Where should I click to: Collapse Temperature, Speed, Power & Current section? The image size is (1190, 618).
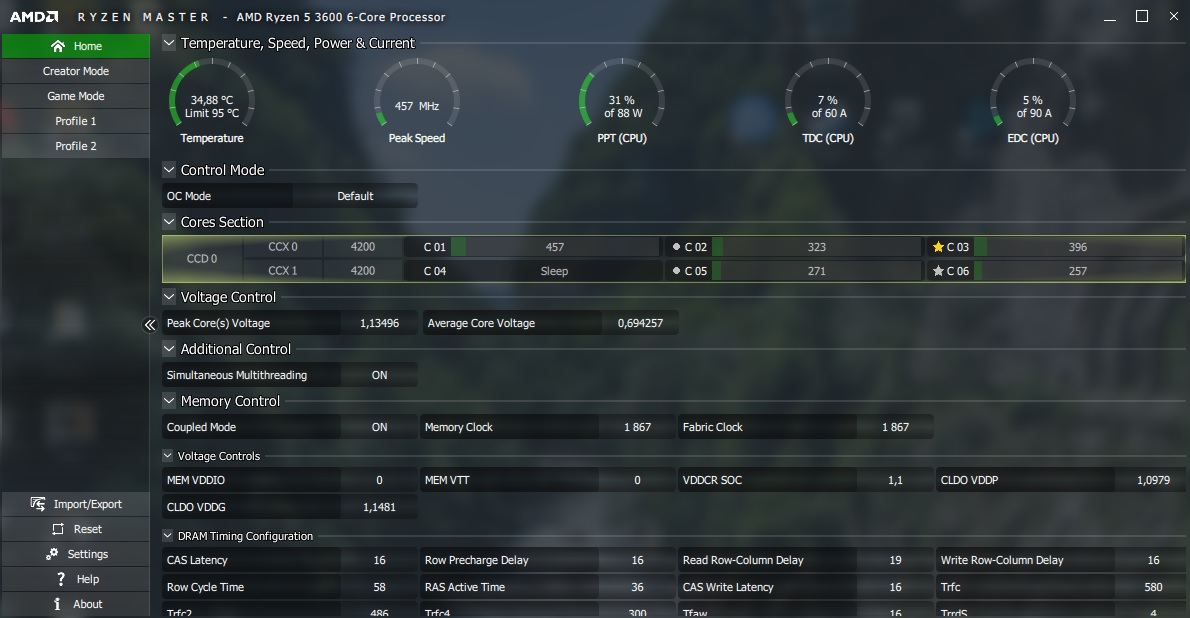(x=169, y=43)
